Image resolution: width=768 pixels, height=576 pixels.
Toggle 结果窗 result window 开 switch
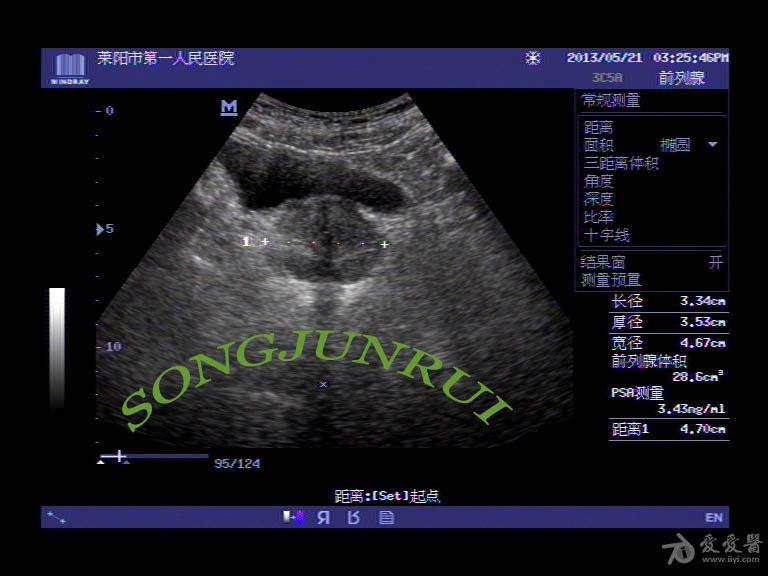pyautogui.click(x=715, y=263)
